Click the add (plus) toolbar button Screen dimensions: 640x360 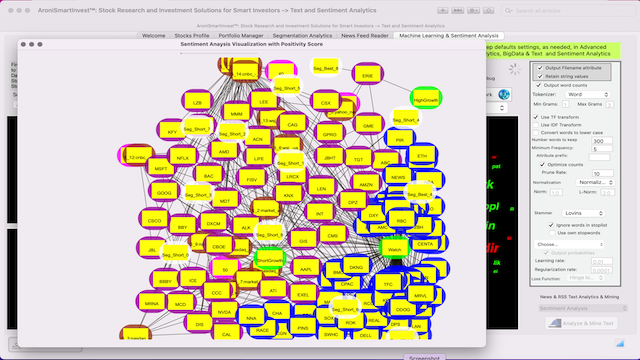(x=442, y=10)
